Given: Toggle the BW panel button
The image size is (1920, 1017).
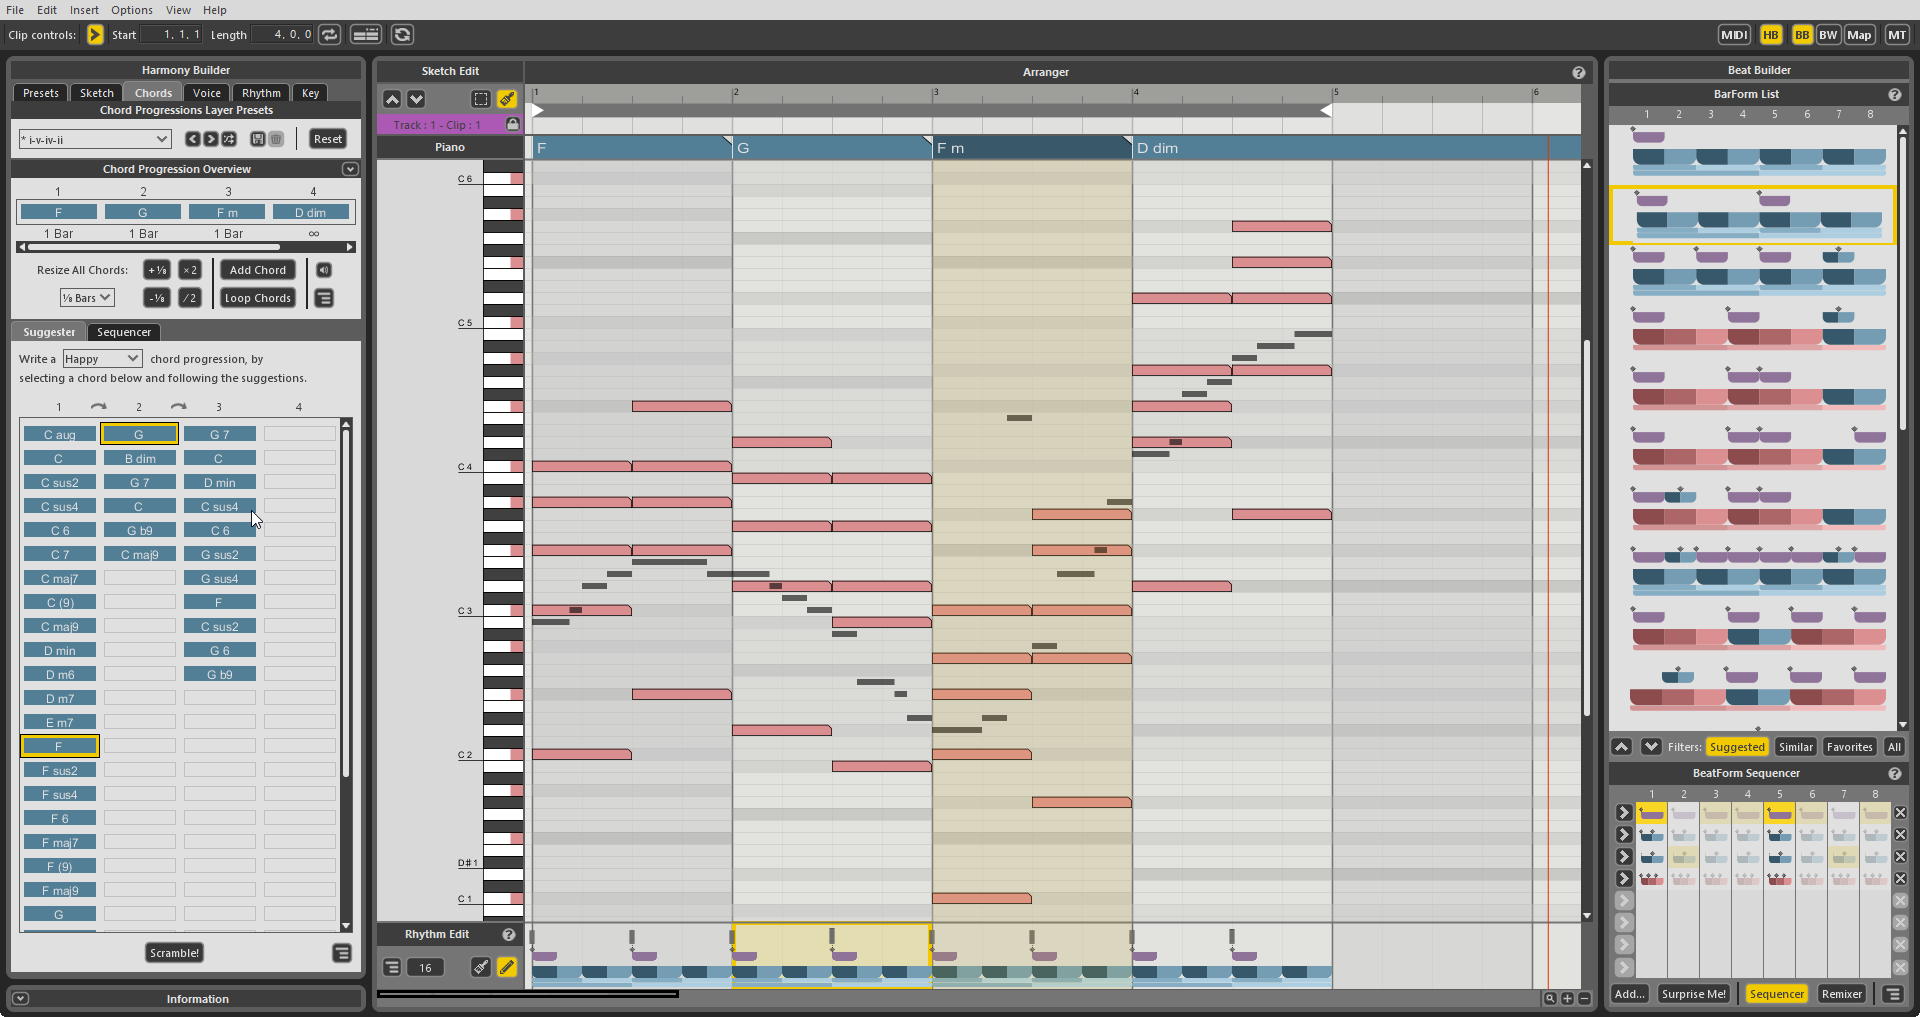Looking at the screenshot, I should (x=1828, y=35).
